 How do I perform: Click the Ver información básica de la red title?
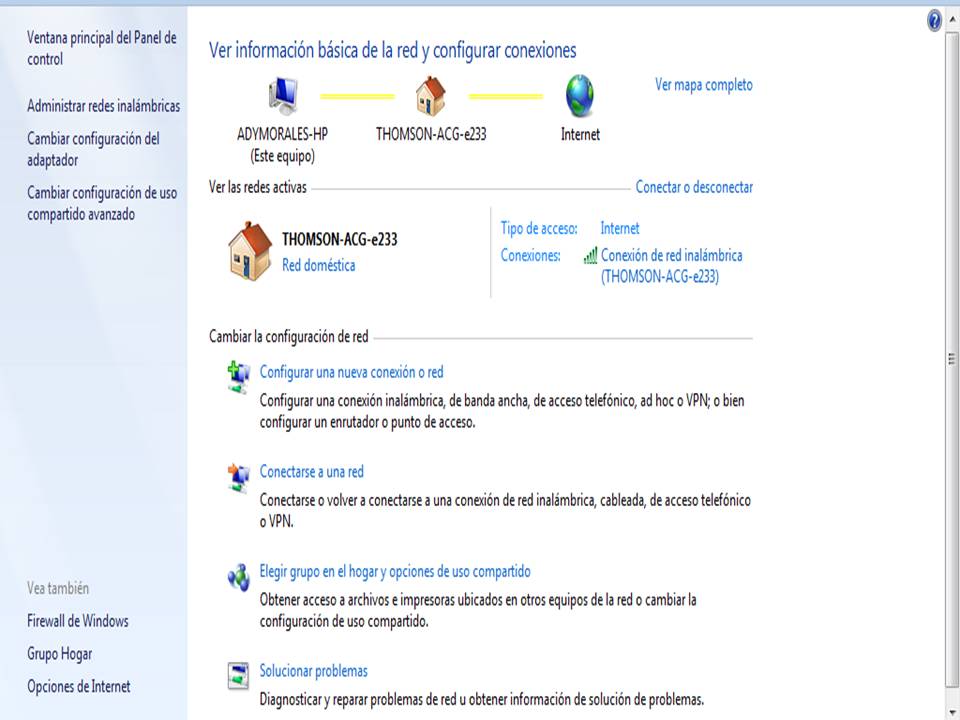[x=392, y=51]
